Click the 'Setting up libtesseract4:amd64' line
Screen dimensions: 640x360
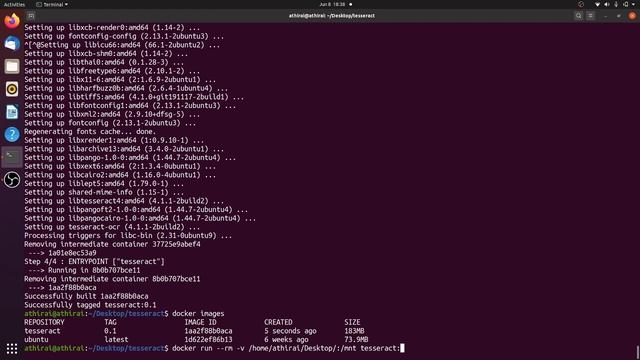tap(124, 201)
